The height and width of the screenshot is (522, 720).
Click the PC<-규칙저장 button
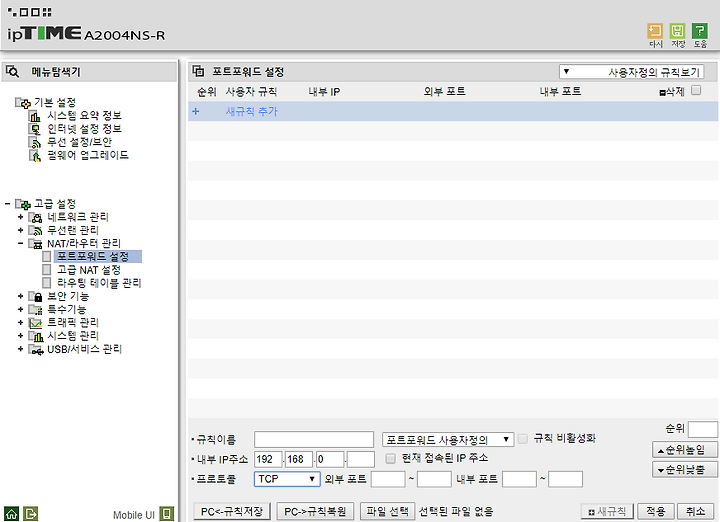point(232,511)
